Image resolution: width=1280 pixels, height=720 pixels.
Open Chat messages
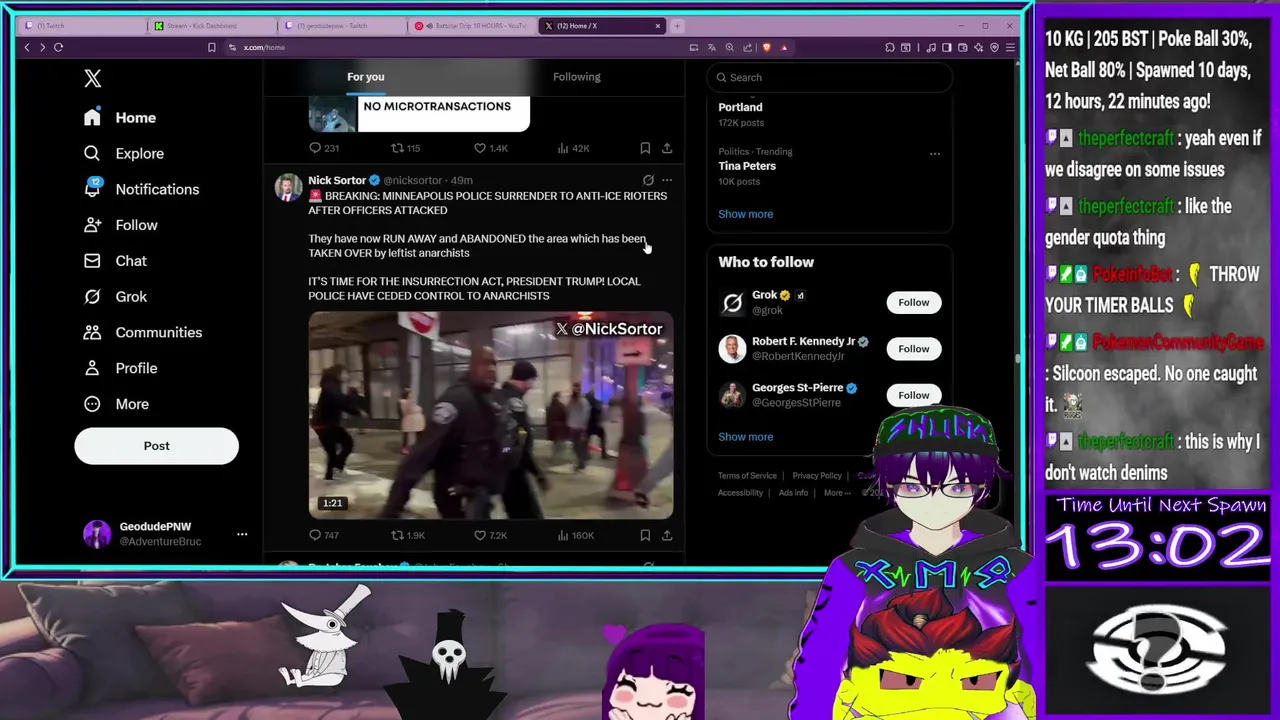coord(115,261)
